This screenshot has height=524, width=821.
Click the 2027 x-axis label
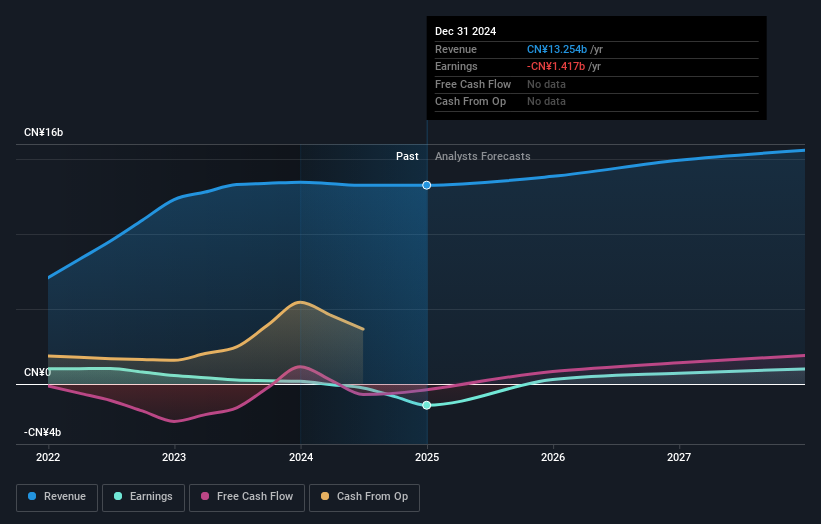pos(679,458)
